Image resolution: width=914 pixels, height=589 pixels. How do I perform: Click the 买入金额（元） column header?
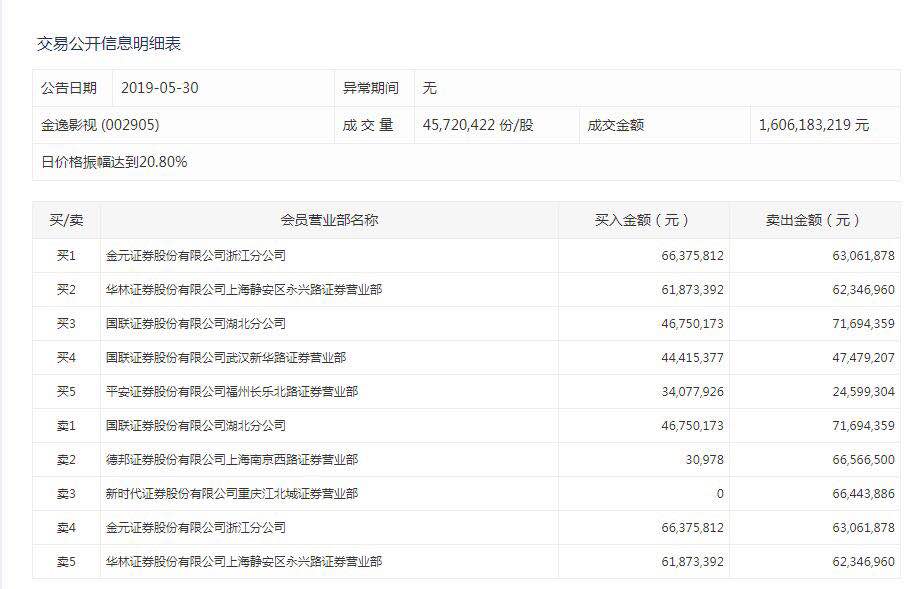click(x=642, y=220)
